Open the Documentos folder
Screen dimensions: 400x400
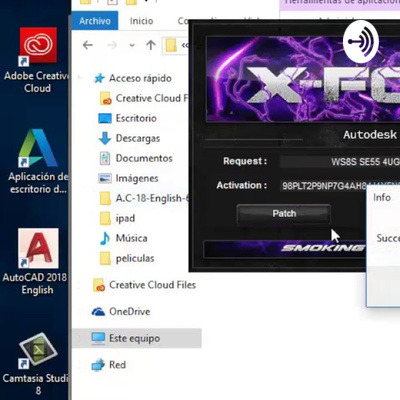click(136, 158)
